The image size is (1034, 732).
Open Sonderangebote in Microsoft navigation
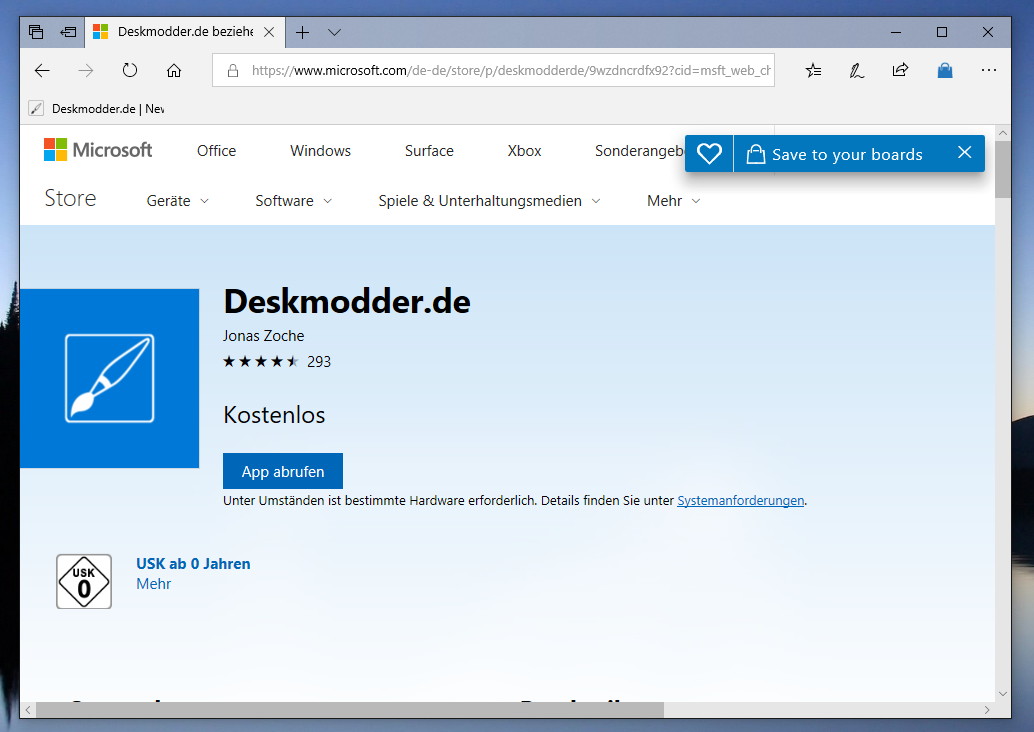(640, 151)
